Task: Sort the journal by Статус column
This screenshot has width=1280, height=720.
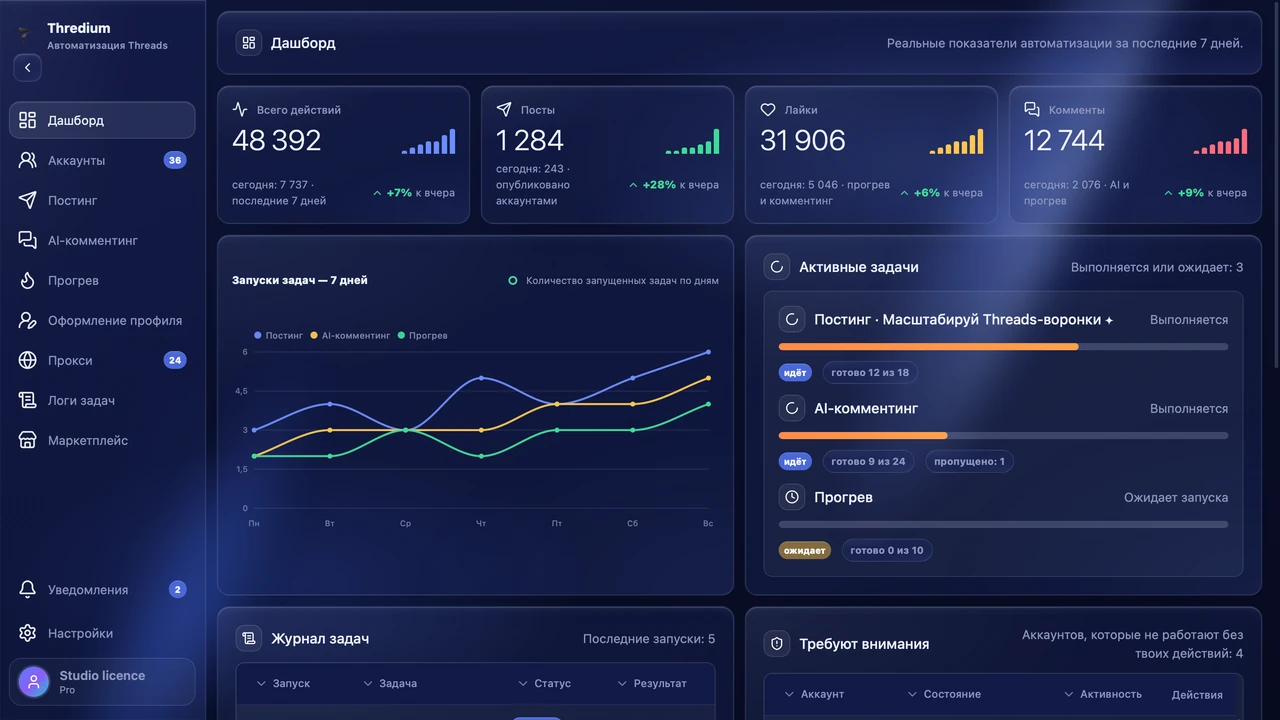Action: pyautogui.click(x=545, y=684)
